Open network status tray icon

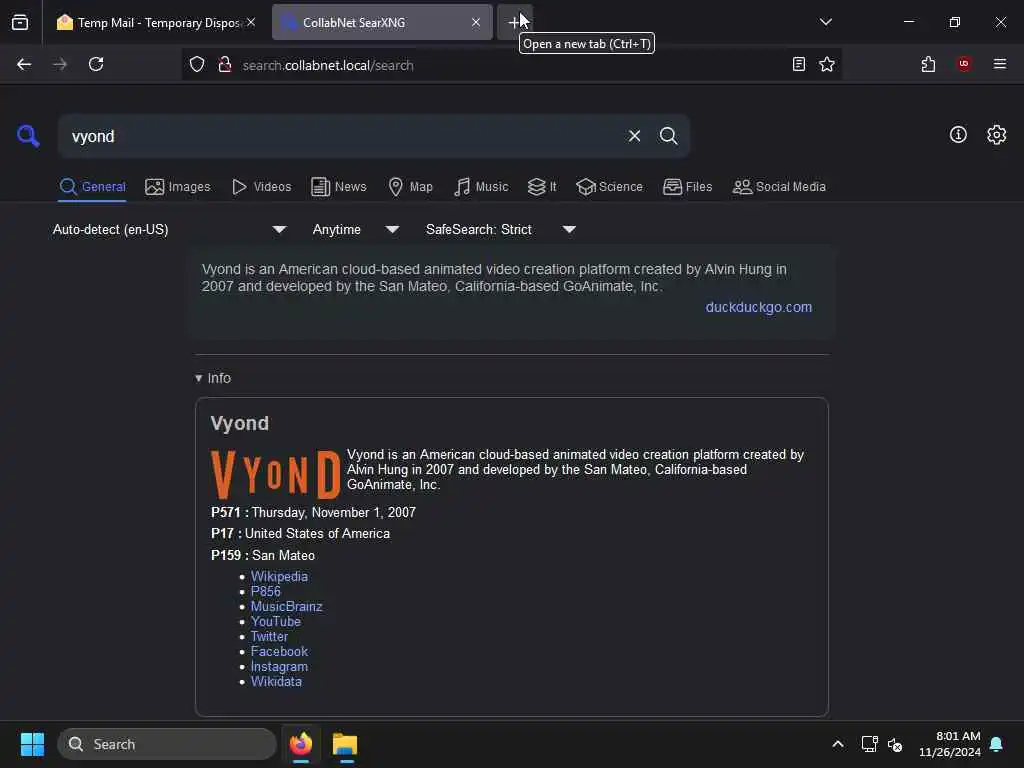point(869,744)
